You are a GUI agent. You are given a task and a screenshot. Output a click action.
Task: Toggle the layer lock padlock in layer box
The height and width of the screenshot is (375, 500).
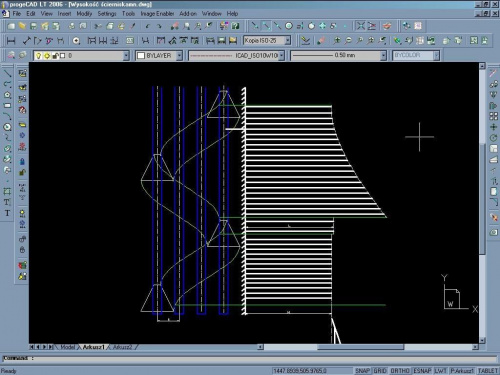55,56
